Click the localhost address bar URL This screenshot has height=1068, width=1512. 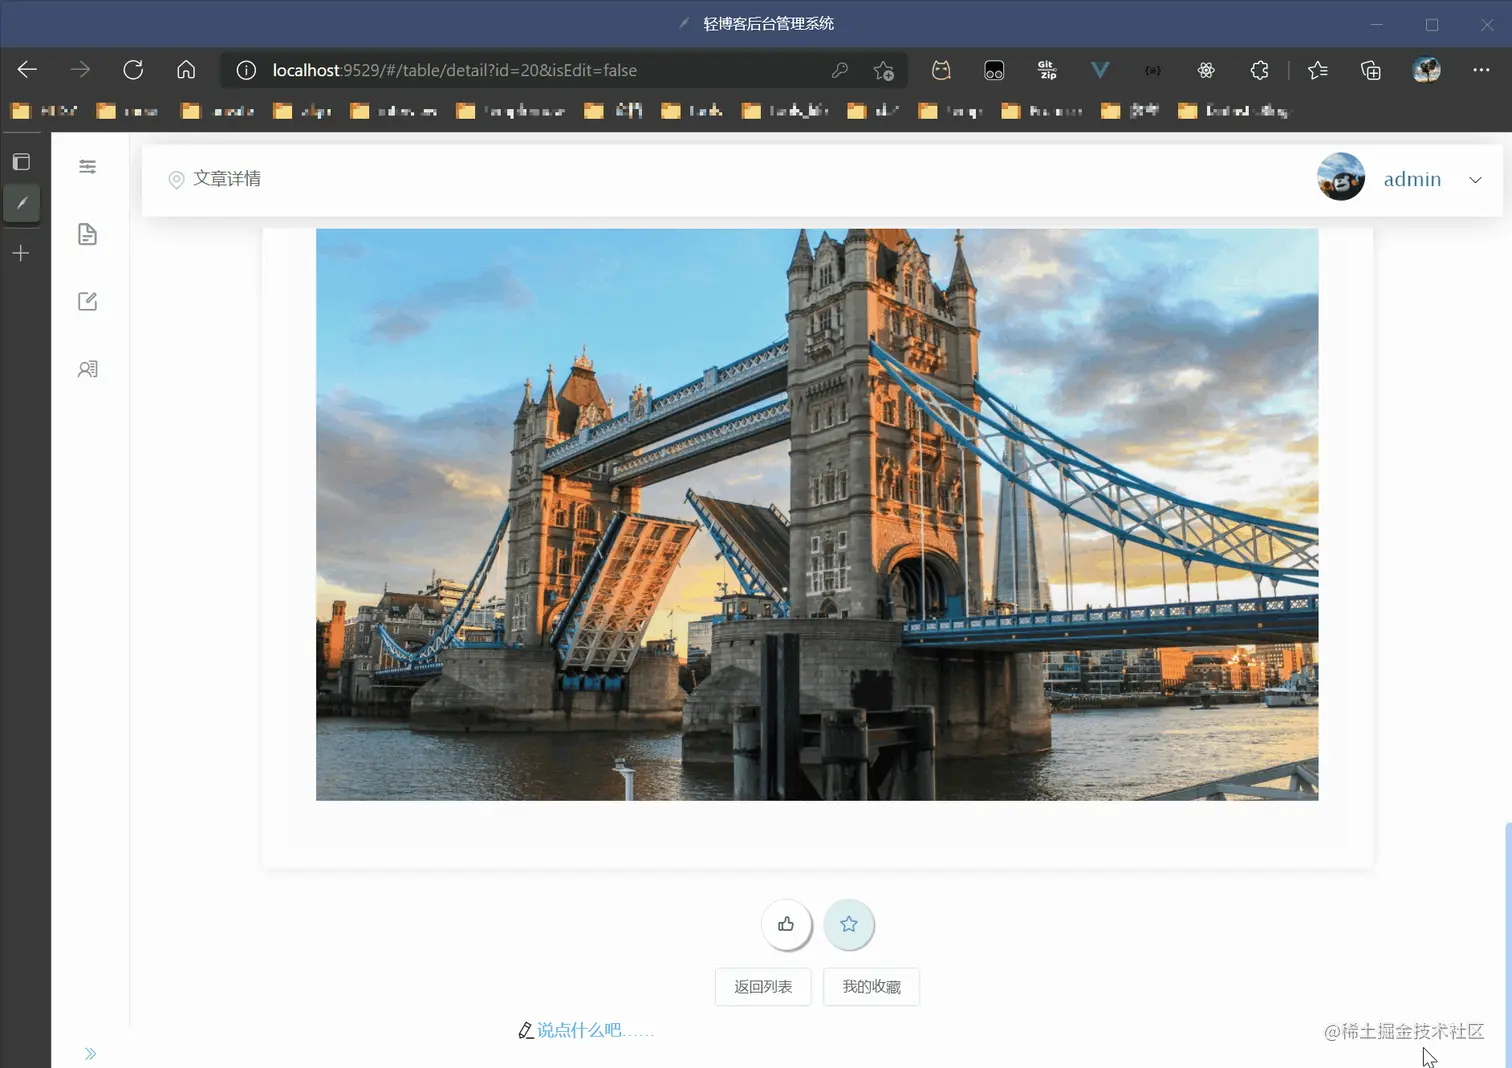click(455, 70)
